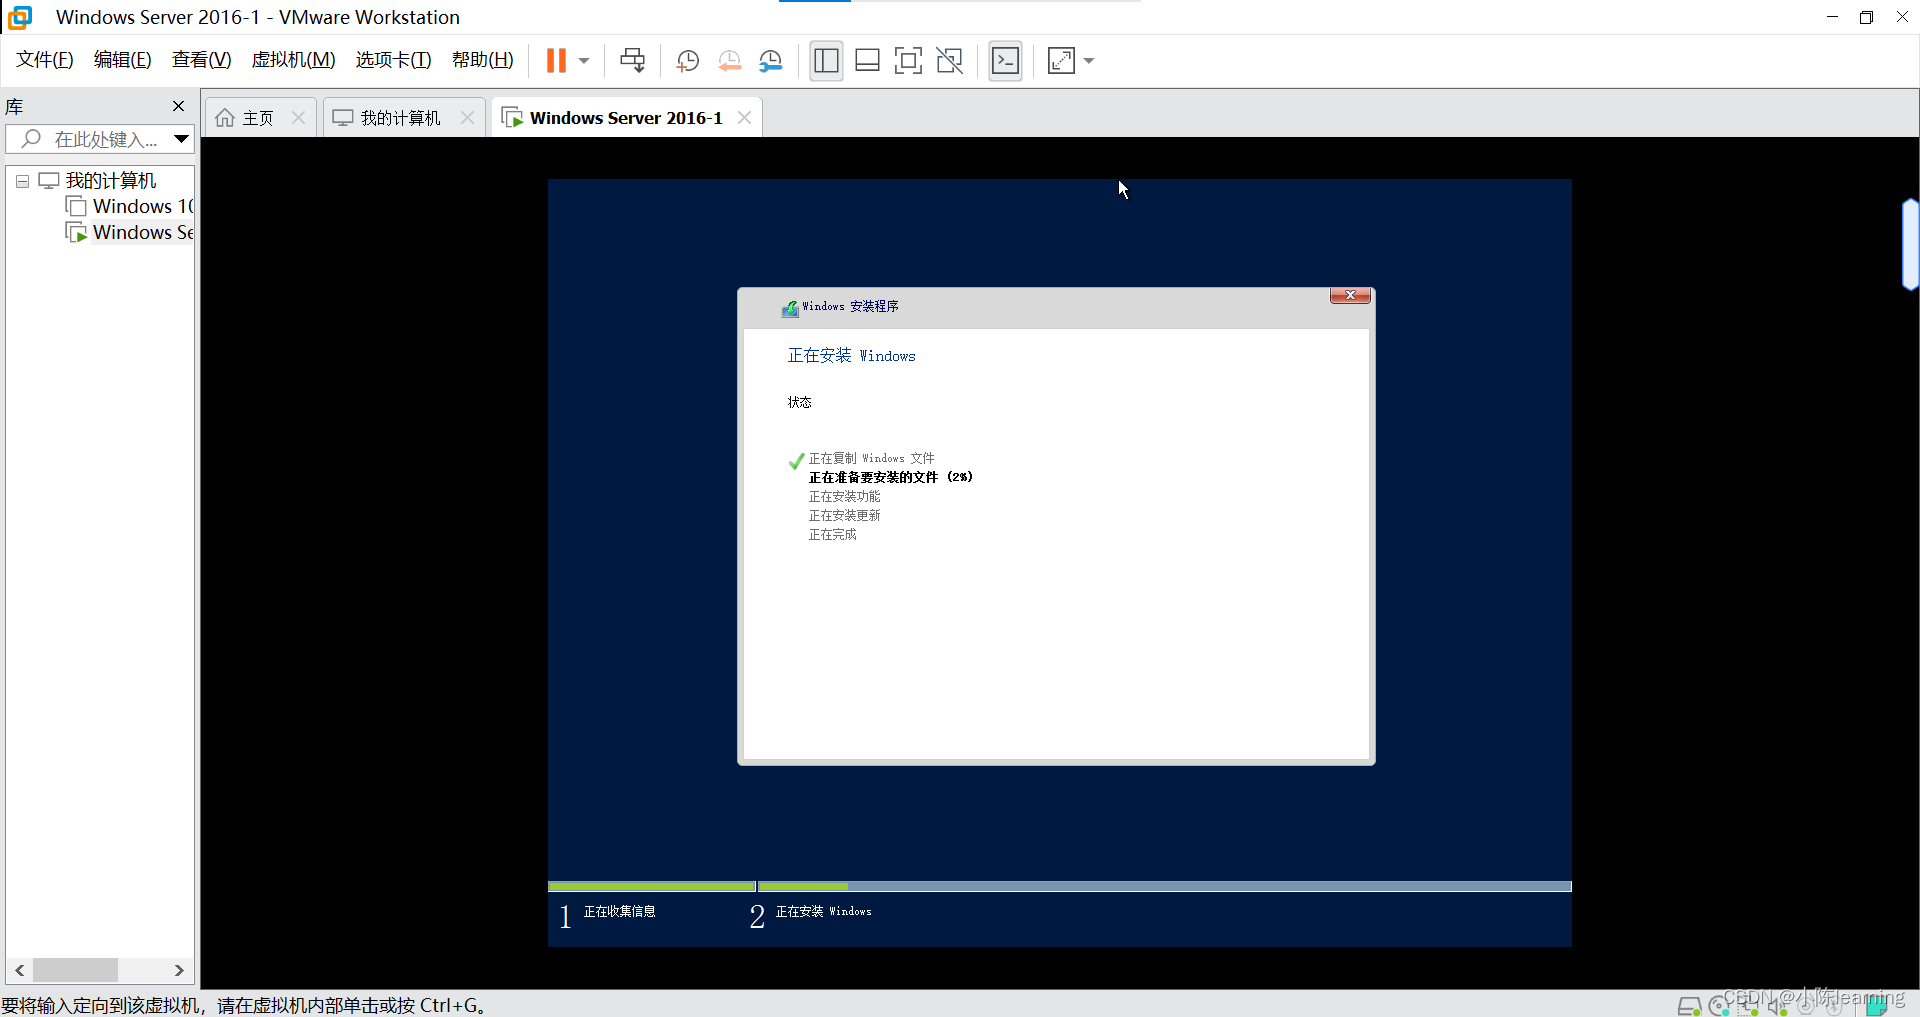1920x1017 pixels.
Task: Click the 正在安装 Windows heading
Action: coord(851,356)
